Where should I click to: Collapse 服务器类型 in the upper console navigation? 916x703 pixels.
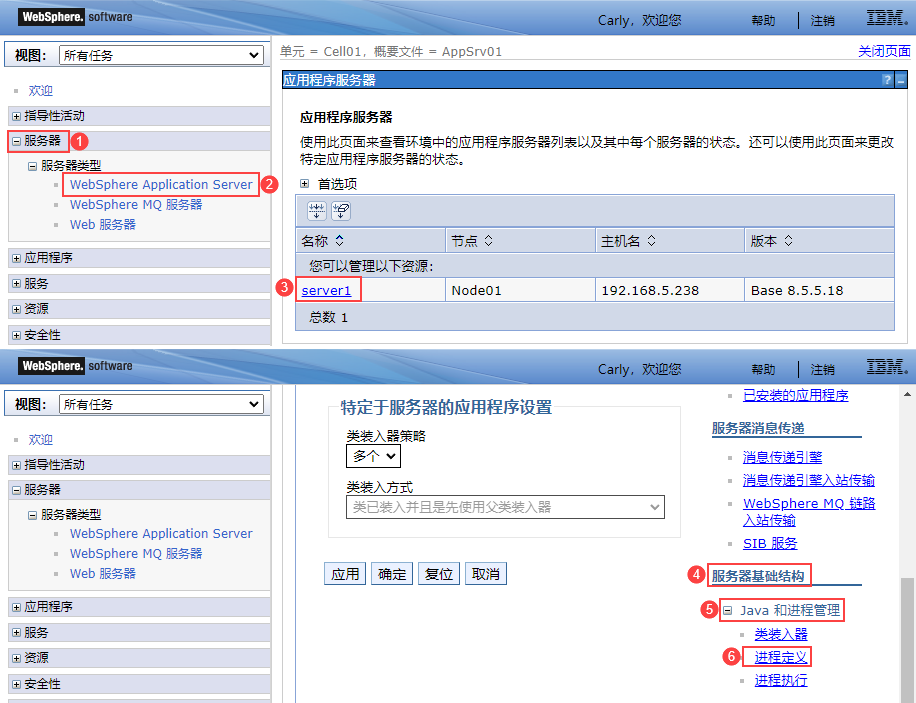pos(33,166)
